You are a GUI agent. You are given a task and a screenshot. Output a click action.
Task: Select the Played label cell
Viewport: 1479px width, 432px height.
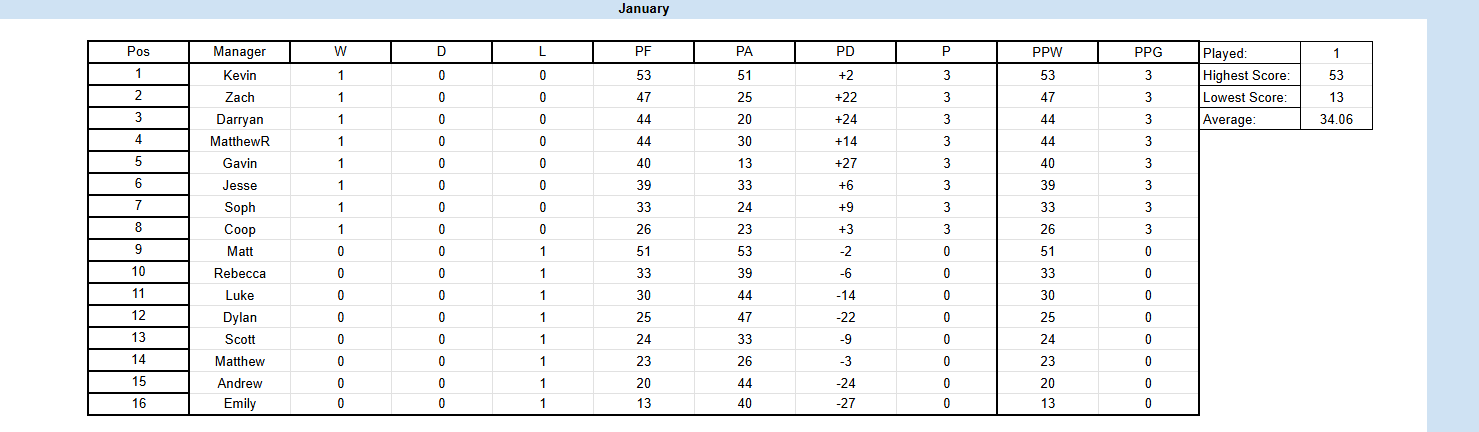[x=1249, y=53]
